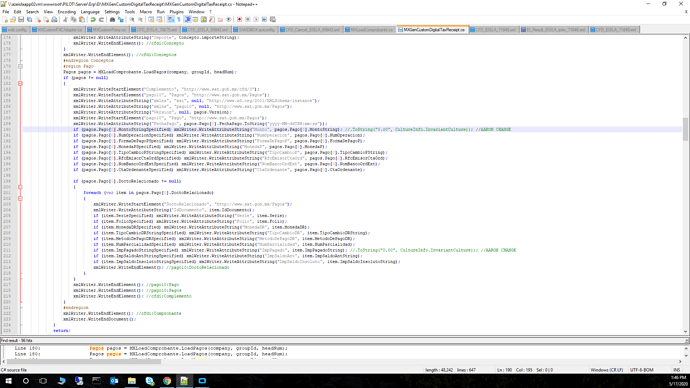Click the INS status bar indicator
Screen dimensions: 690x388
coord(677,370)
